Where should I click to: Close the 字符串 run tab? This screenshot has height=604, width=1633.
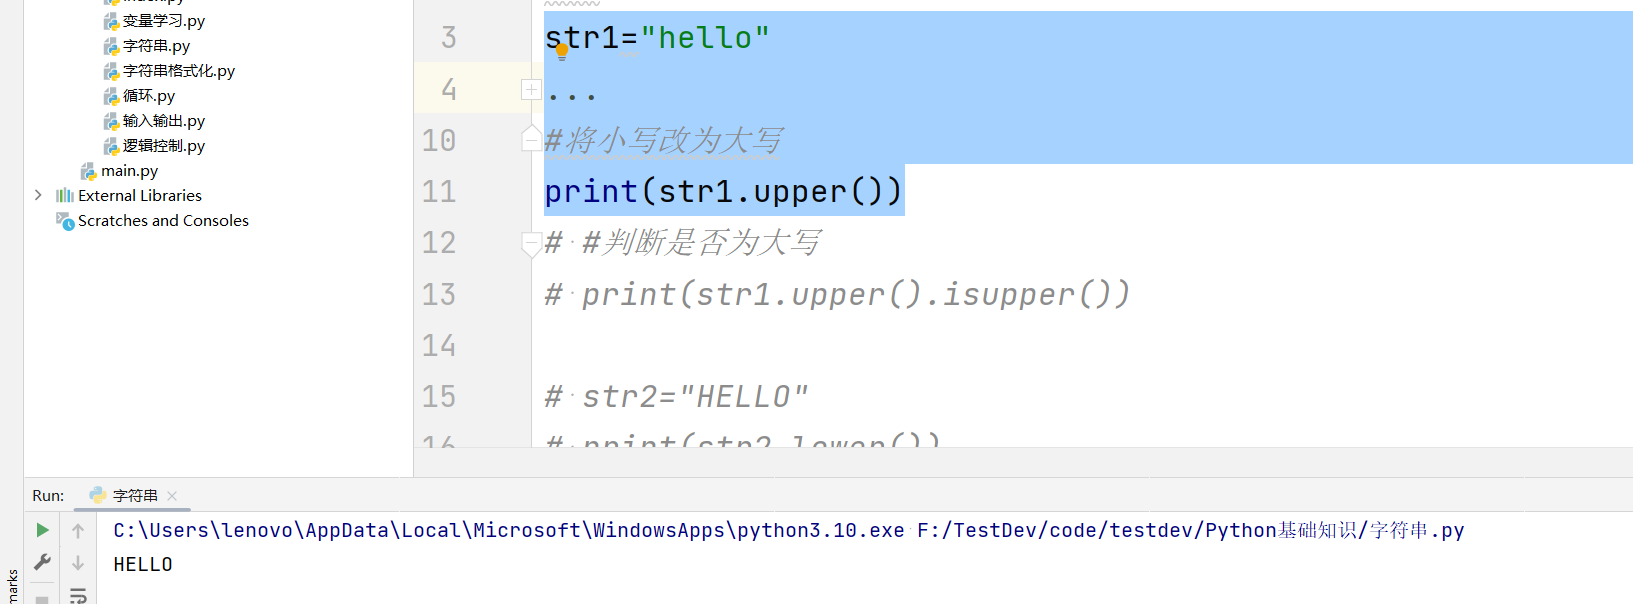pos(172,496)
